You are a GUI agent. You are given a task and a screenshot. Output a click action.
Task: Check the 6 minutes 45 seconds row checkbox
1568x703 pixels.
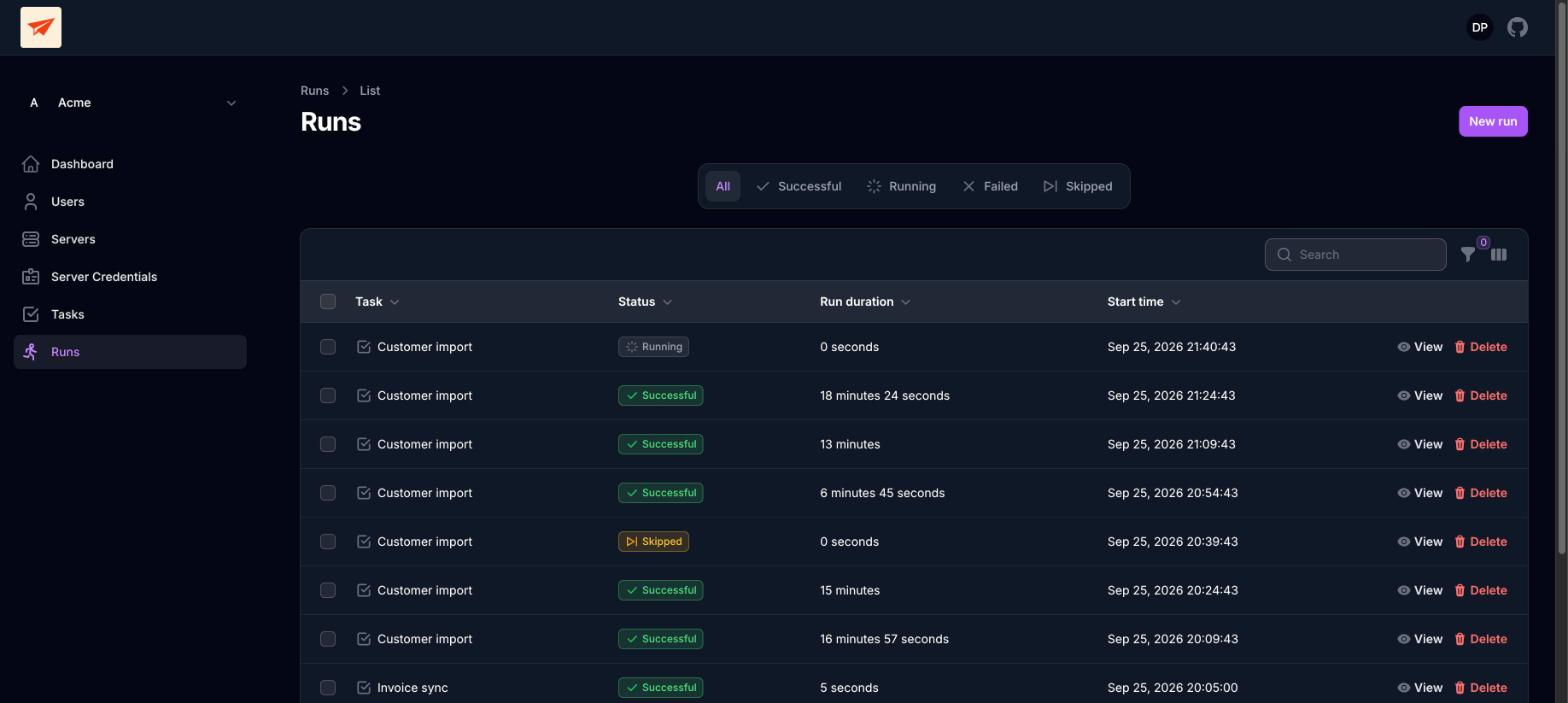point(328,493)
